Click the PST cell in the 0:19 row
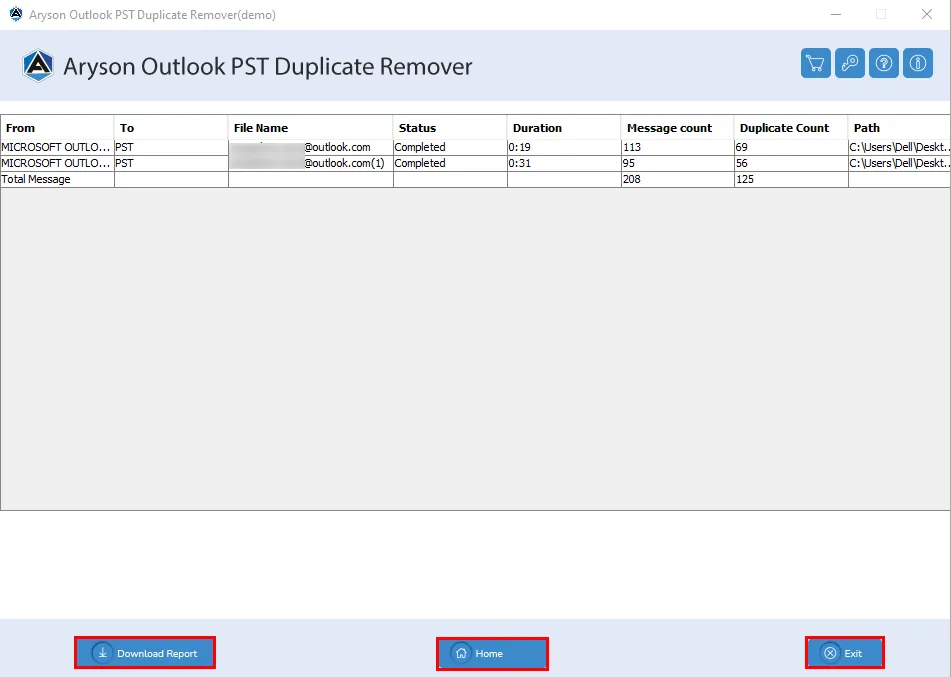 coord(171,147)
